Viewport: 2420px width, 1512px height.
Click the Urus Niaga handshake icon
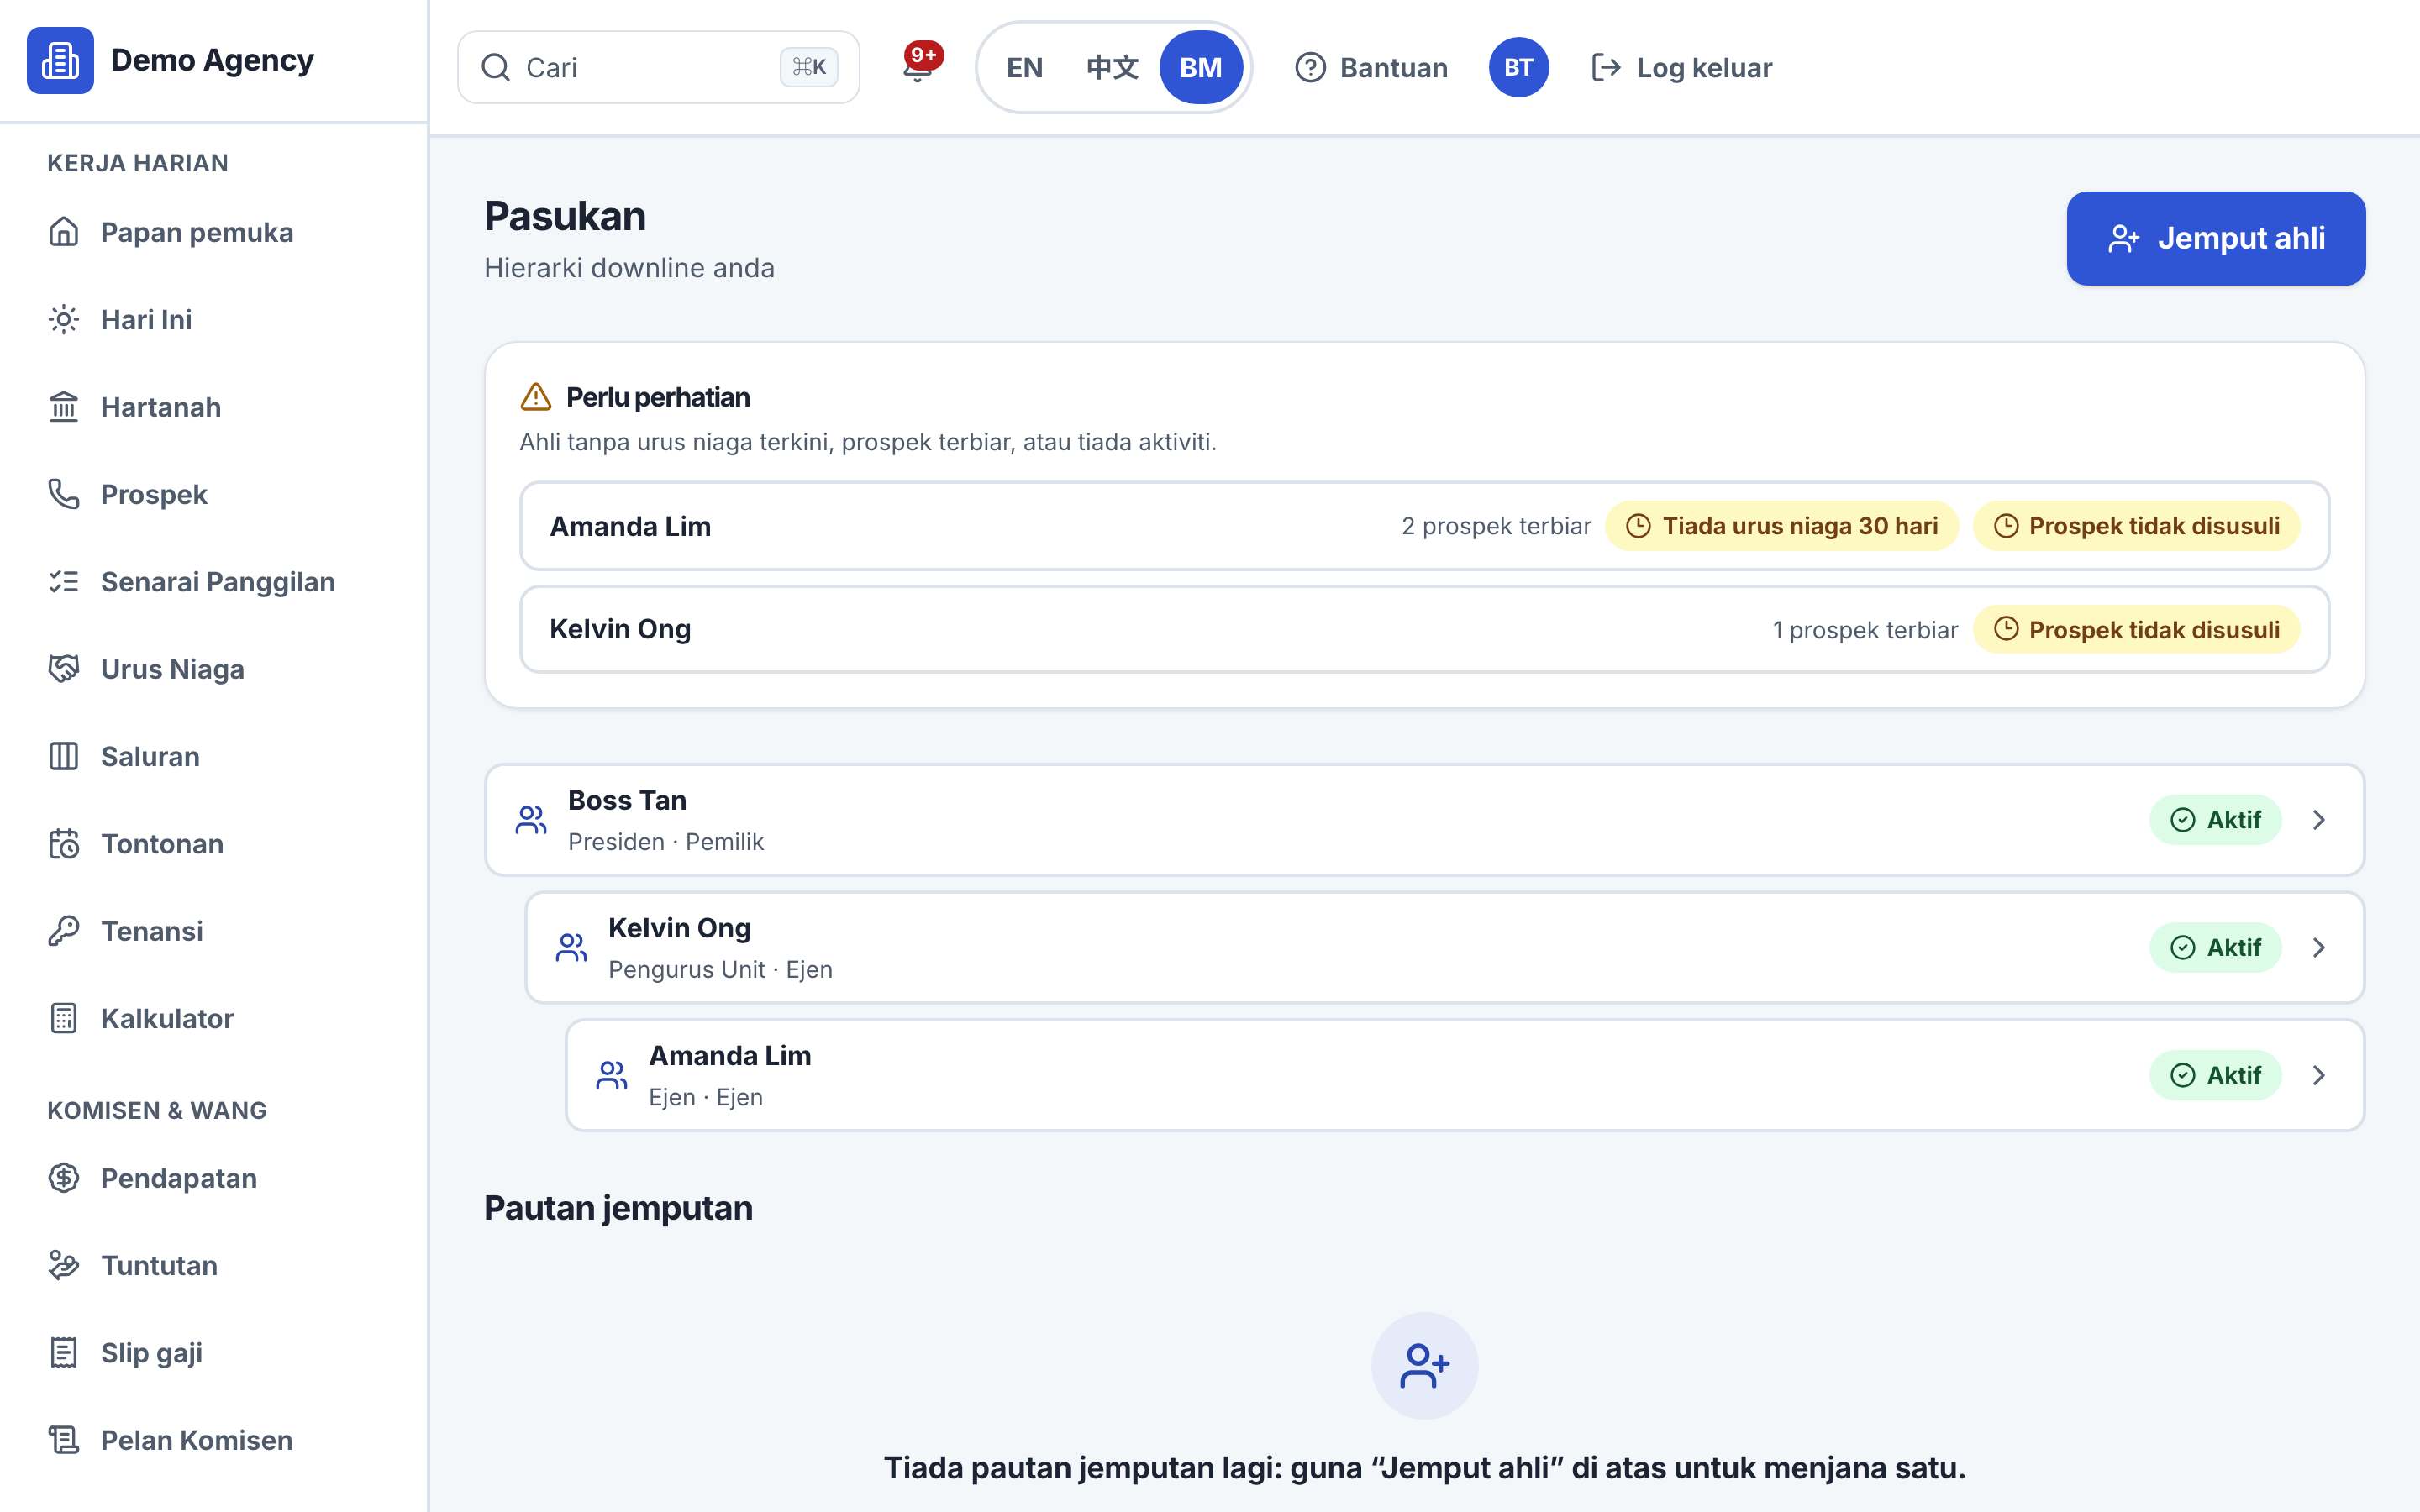point(64,669)
